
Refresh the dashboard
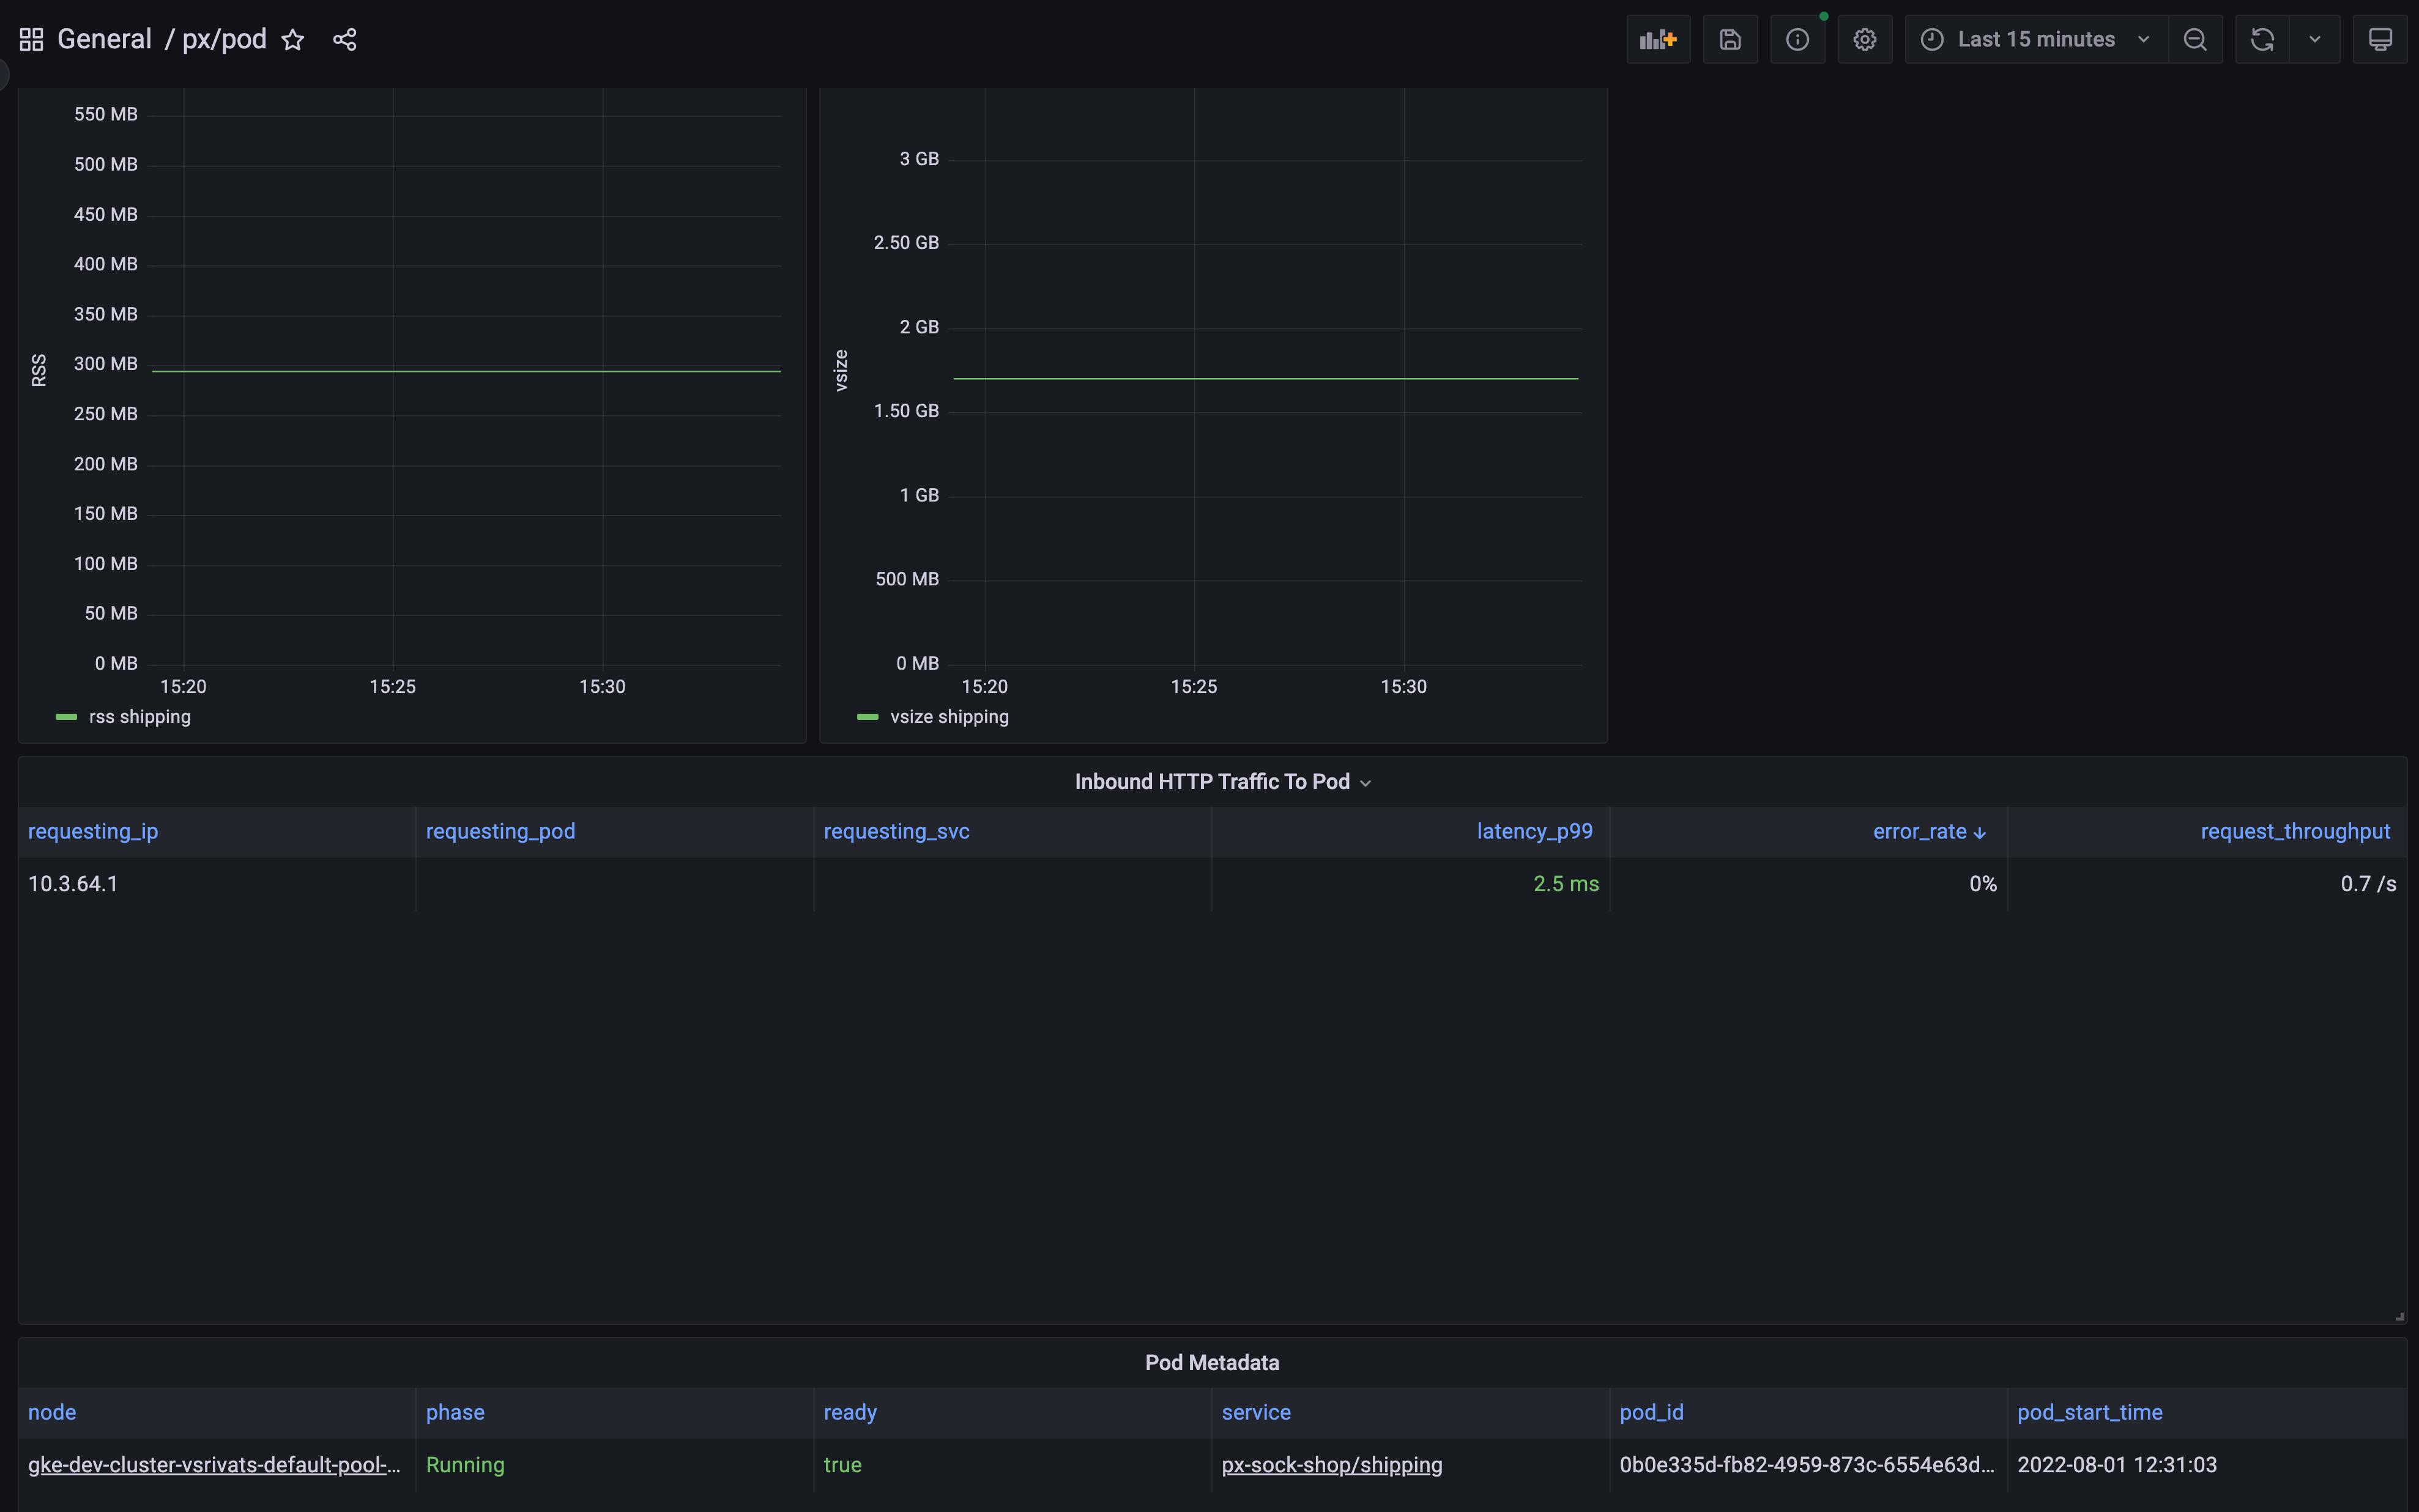click(x=2262, y=40)
